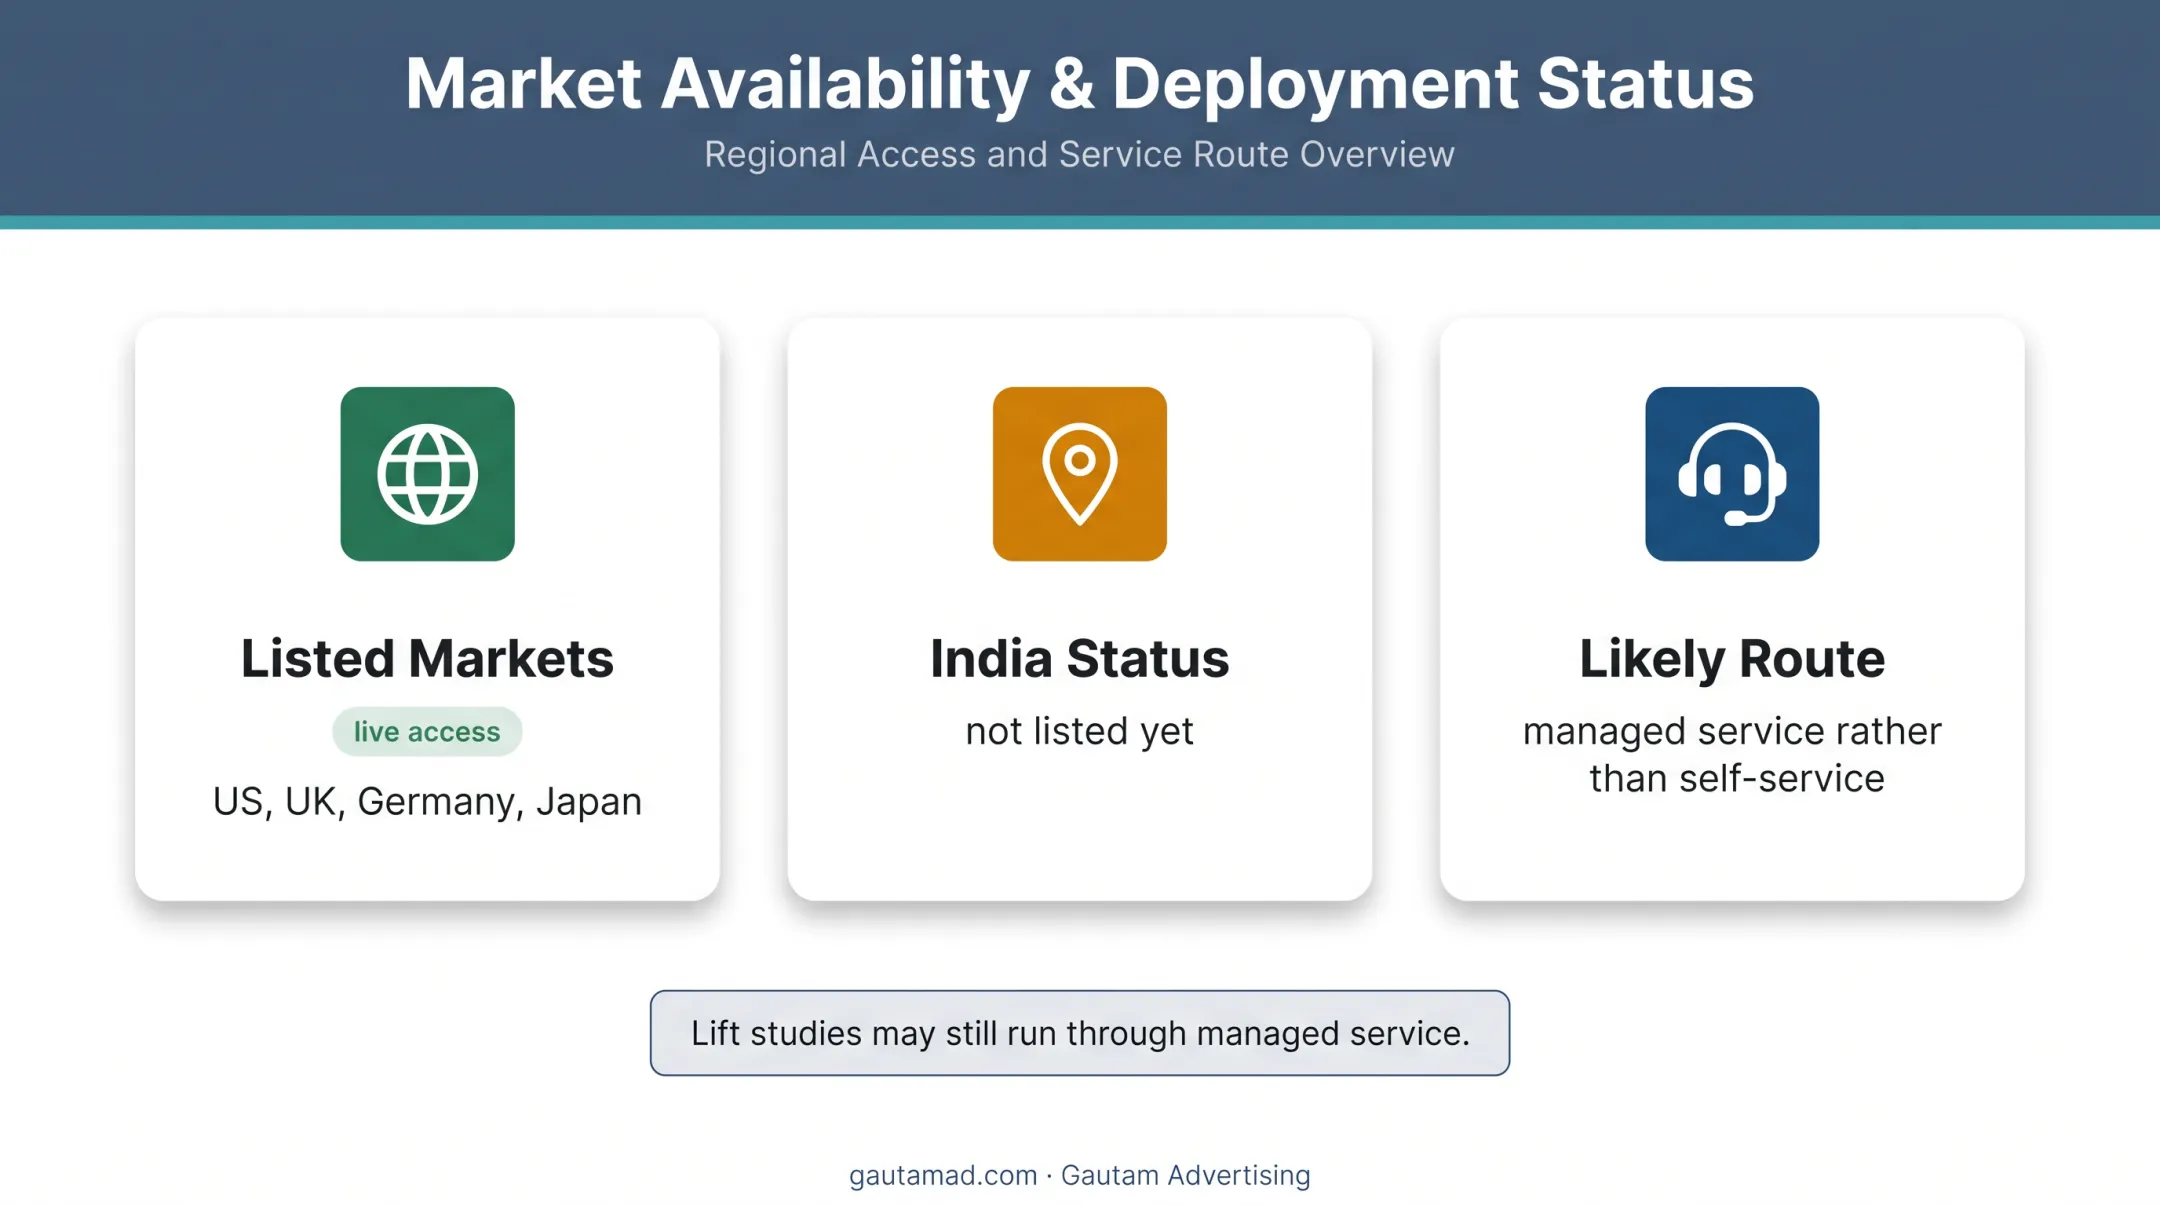Click the 'not listed yet' text
Image resolution: width=2160 pixels, height=1206 pixels.
click(1079, 731)
